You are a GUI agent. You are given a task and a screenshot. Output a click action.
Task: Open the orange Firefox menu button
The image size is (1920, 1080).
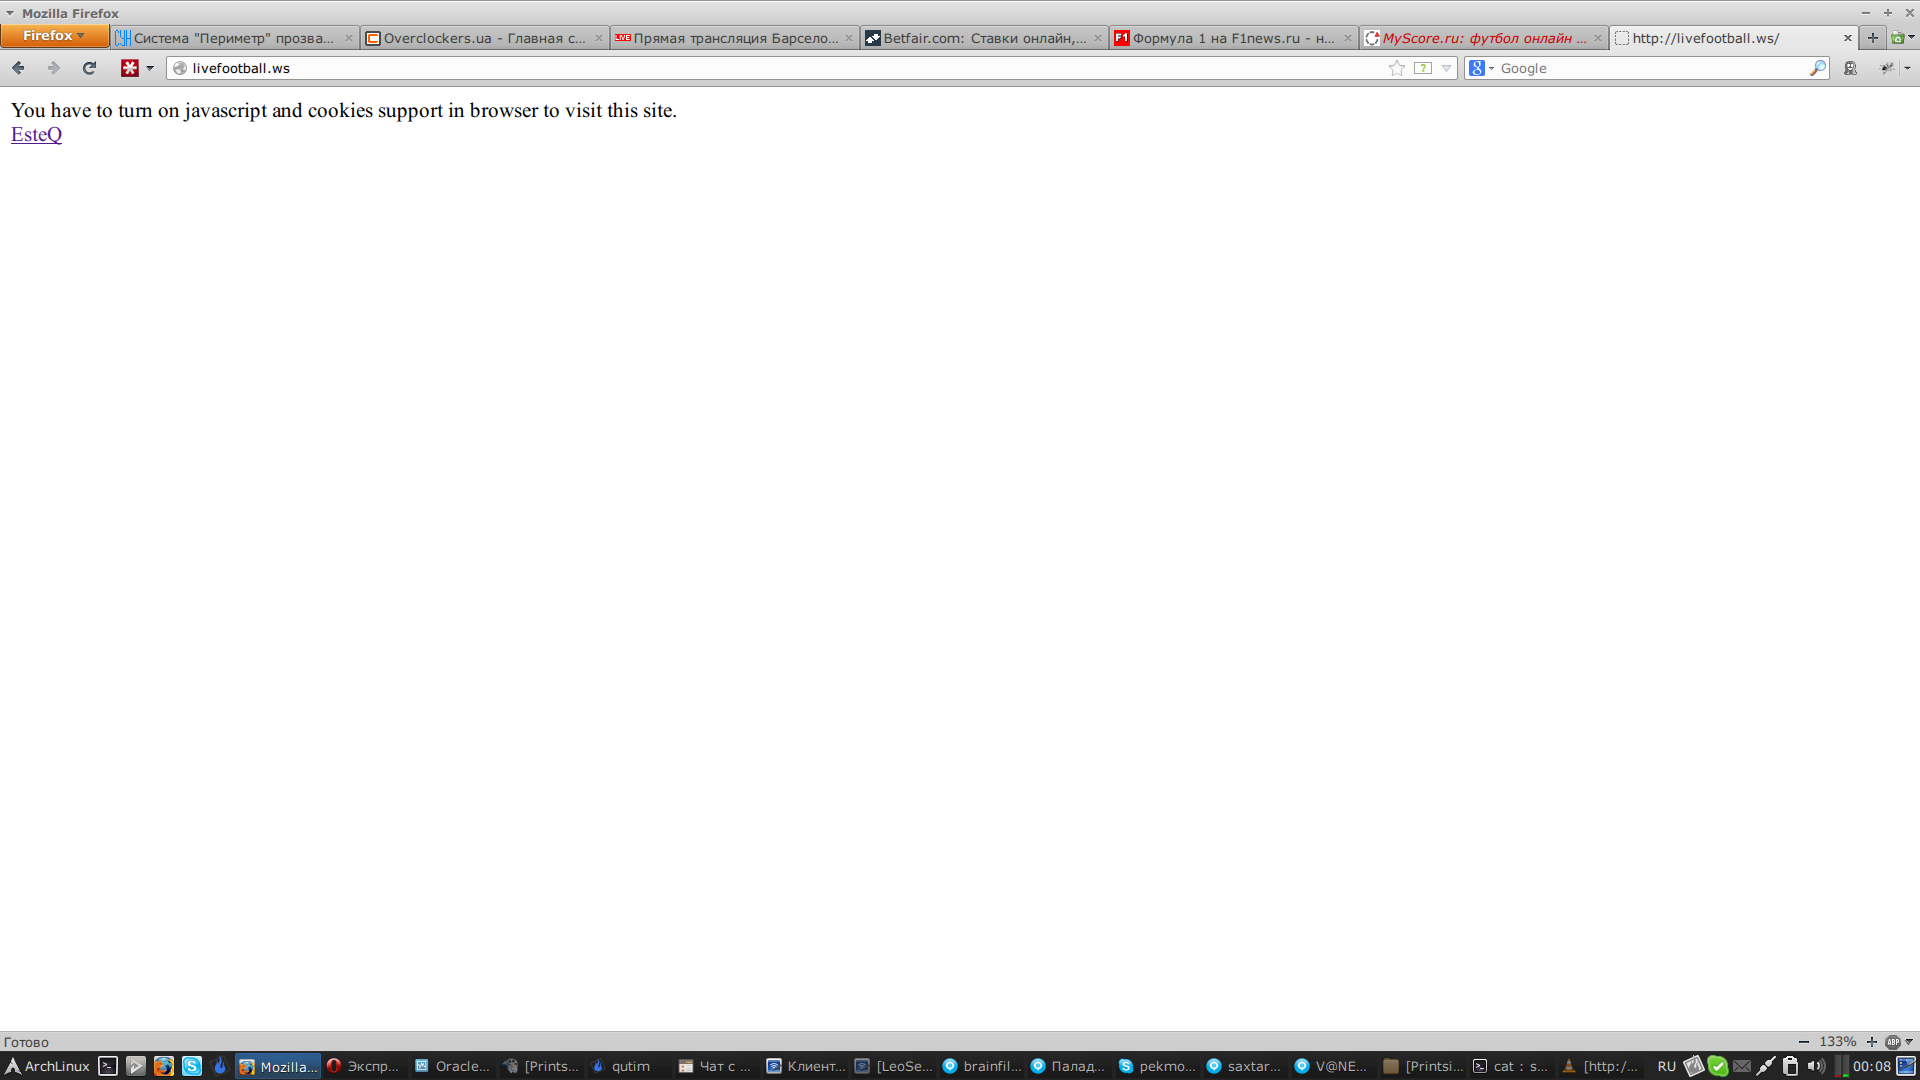[54, 36]
